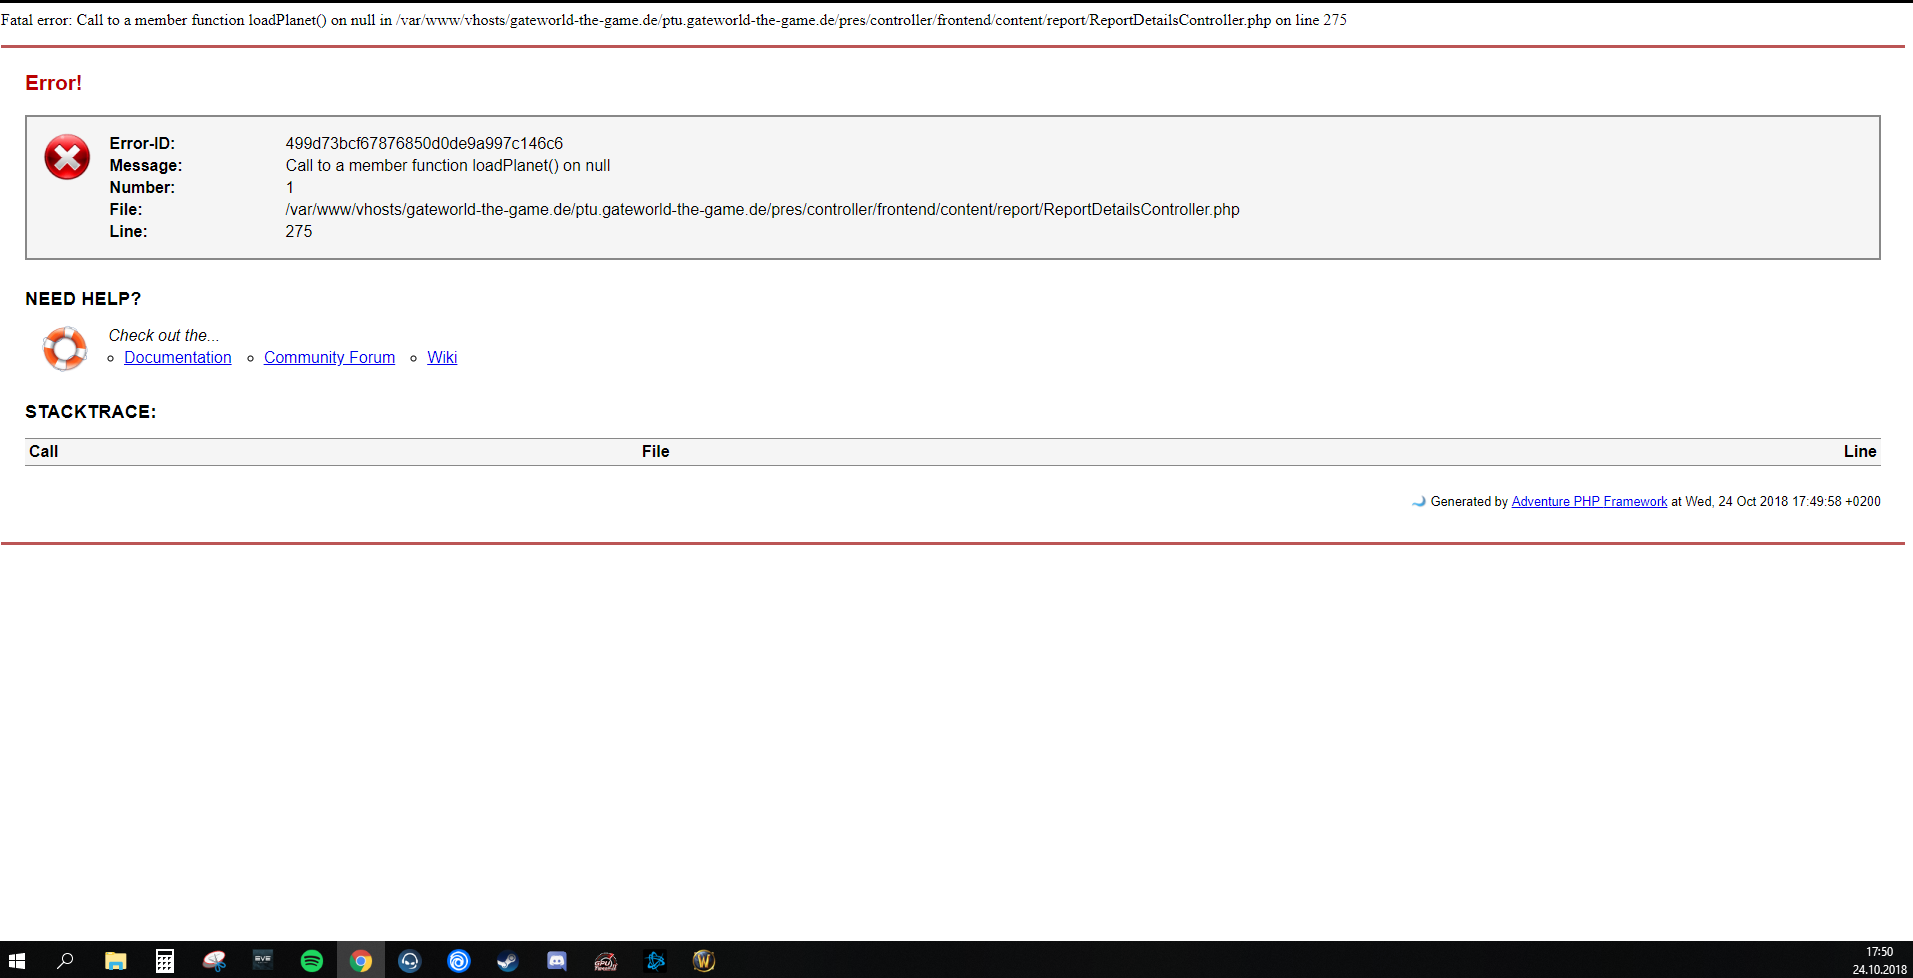
Task: Launch Uplay from the taskbar
Action: (x=459, y=961)
